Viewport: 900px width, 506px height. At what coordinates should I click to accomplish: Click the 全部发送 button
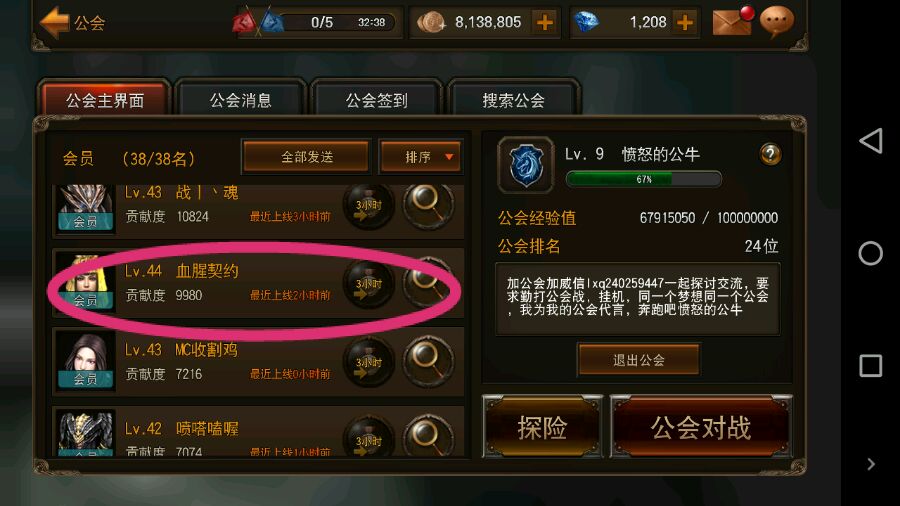coord(307,157)
